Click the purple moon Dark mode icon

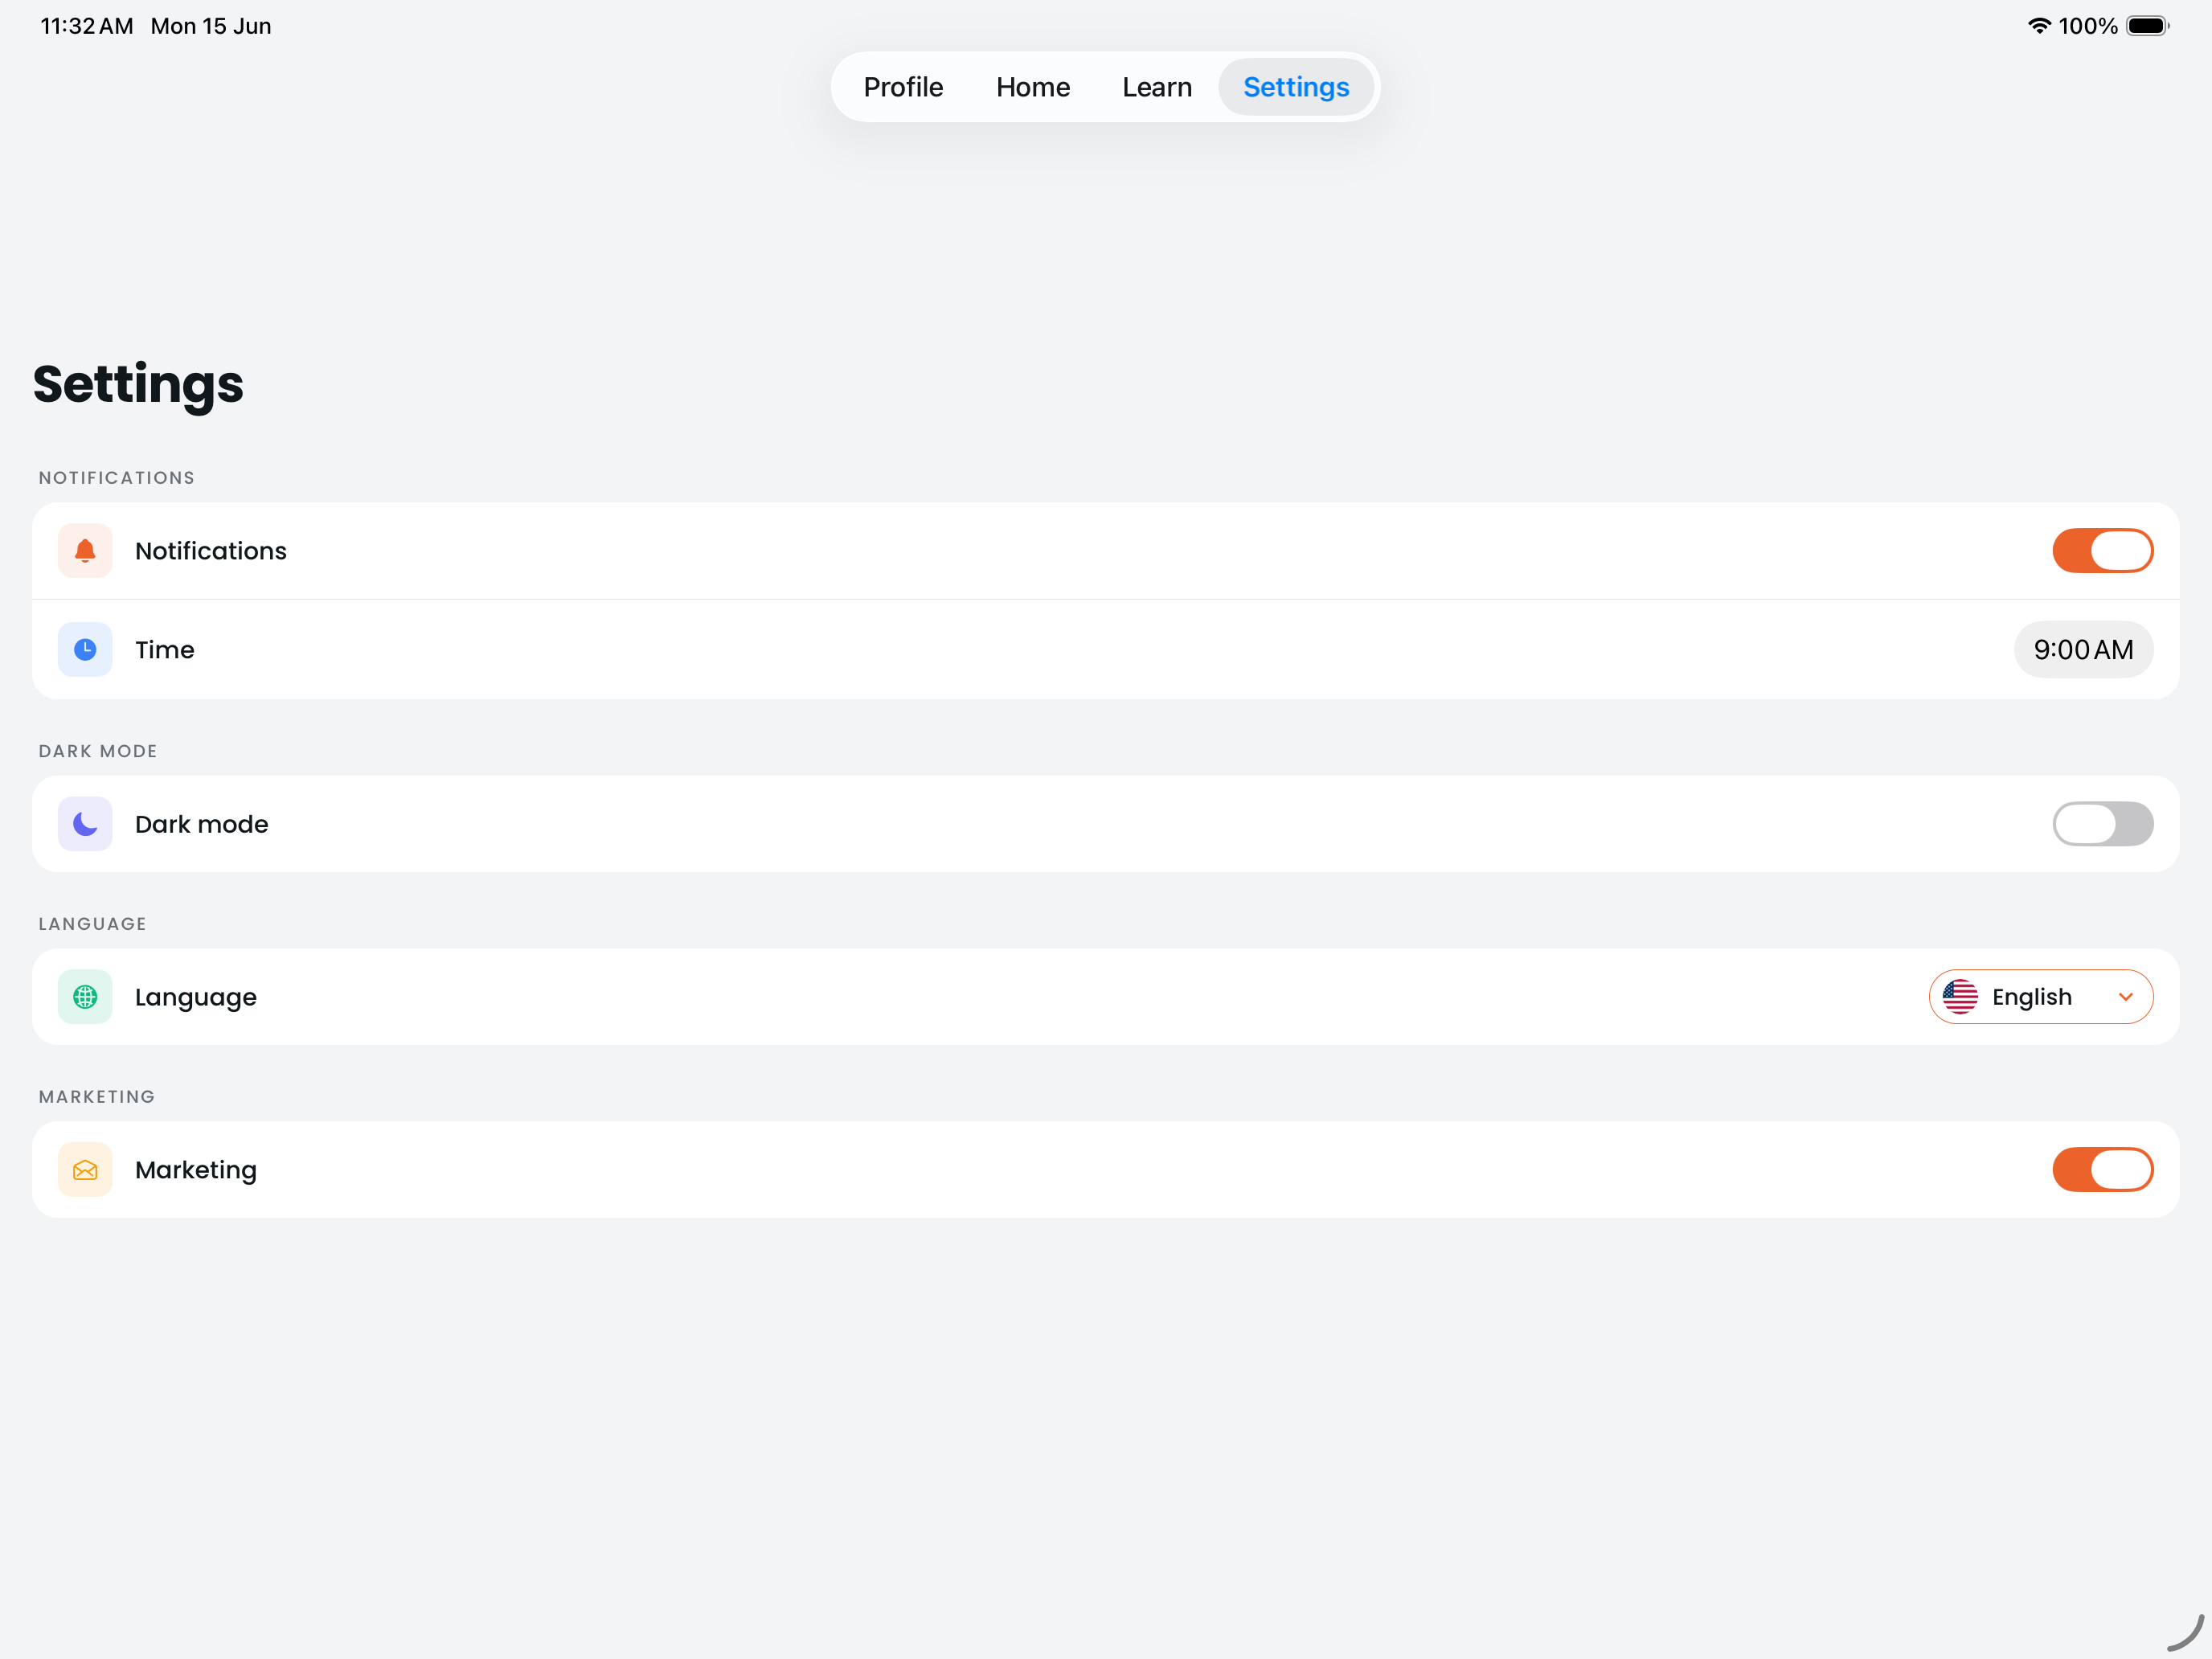tap(85, 824)
